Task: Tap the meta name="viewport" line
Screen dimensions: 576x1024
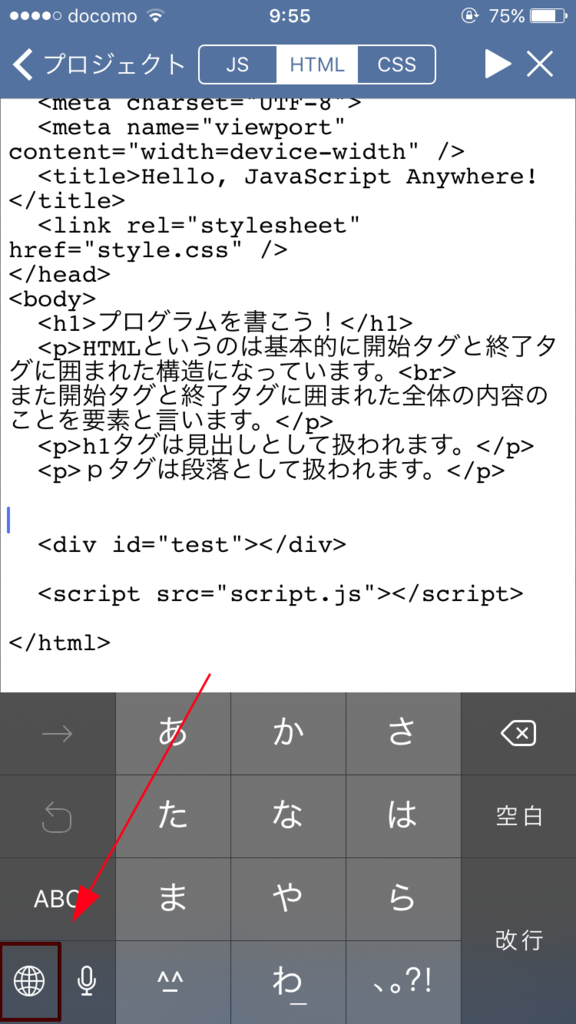Action: tap(192, 127)
